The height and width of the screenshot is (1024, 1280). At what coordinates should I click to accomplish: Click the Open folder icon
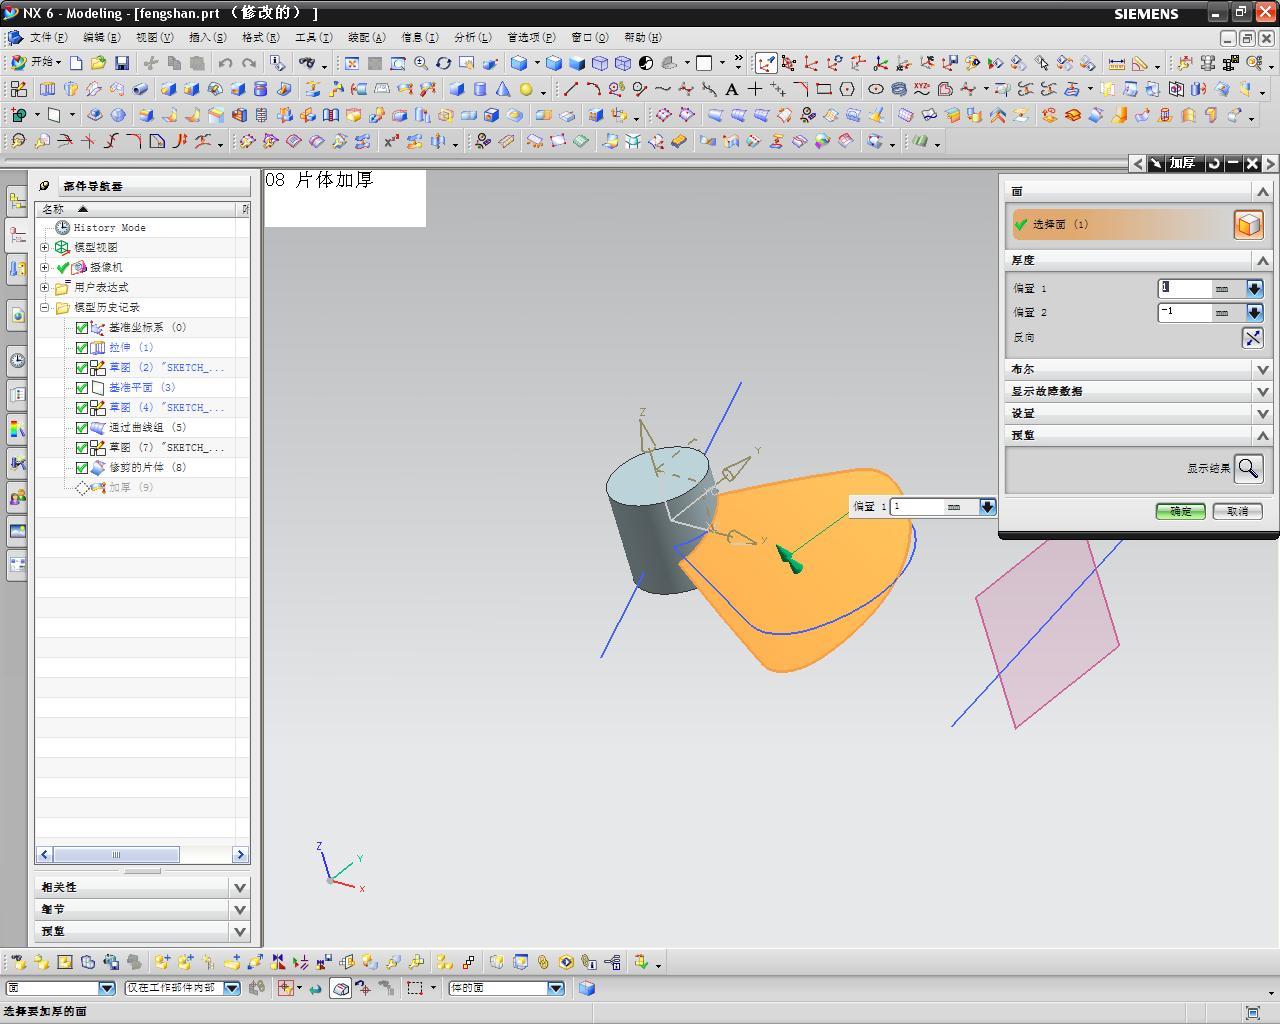98,63
